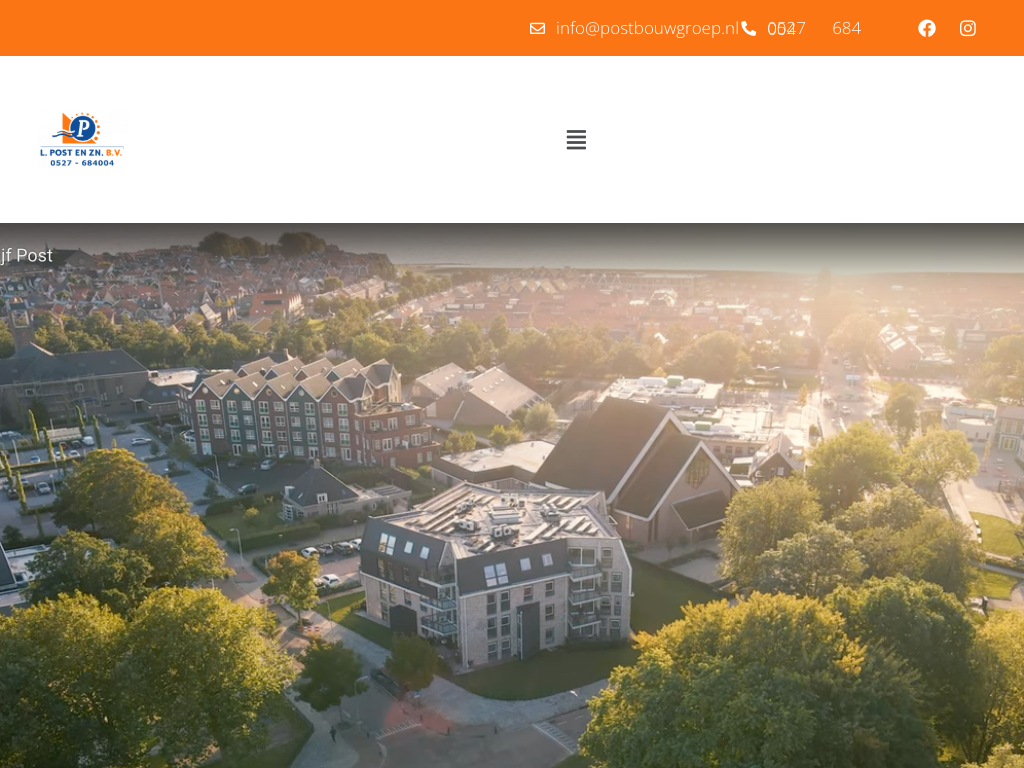This screenshot has height=768, width=1024.
Task: Open the Instagram profile icon
Action: [x=968, y=28]
